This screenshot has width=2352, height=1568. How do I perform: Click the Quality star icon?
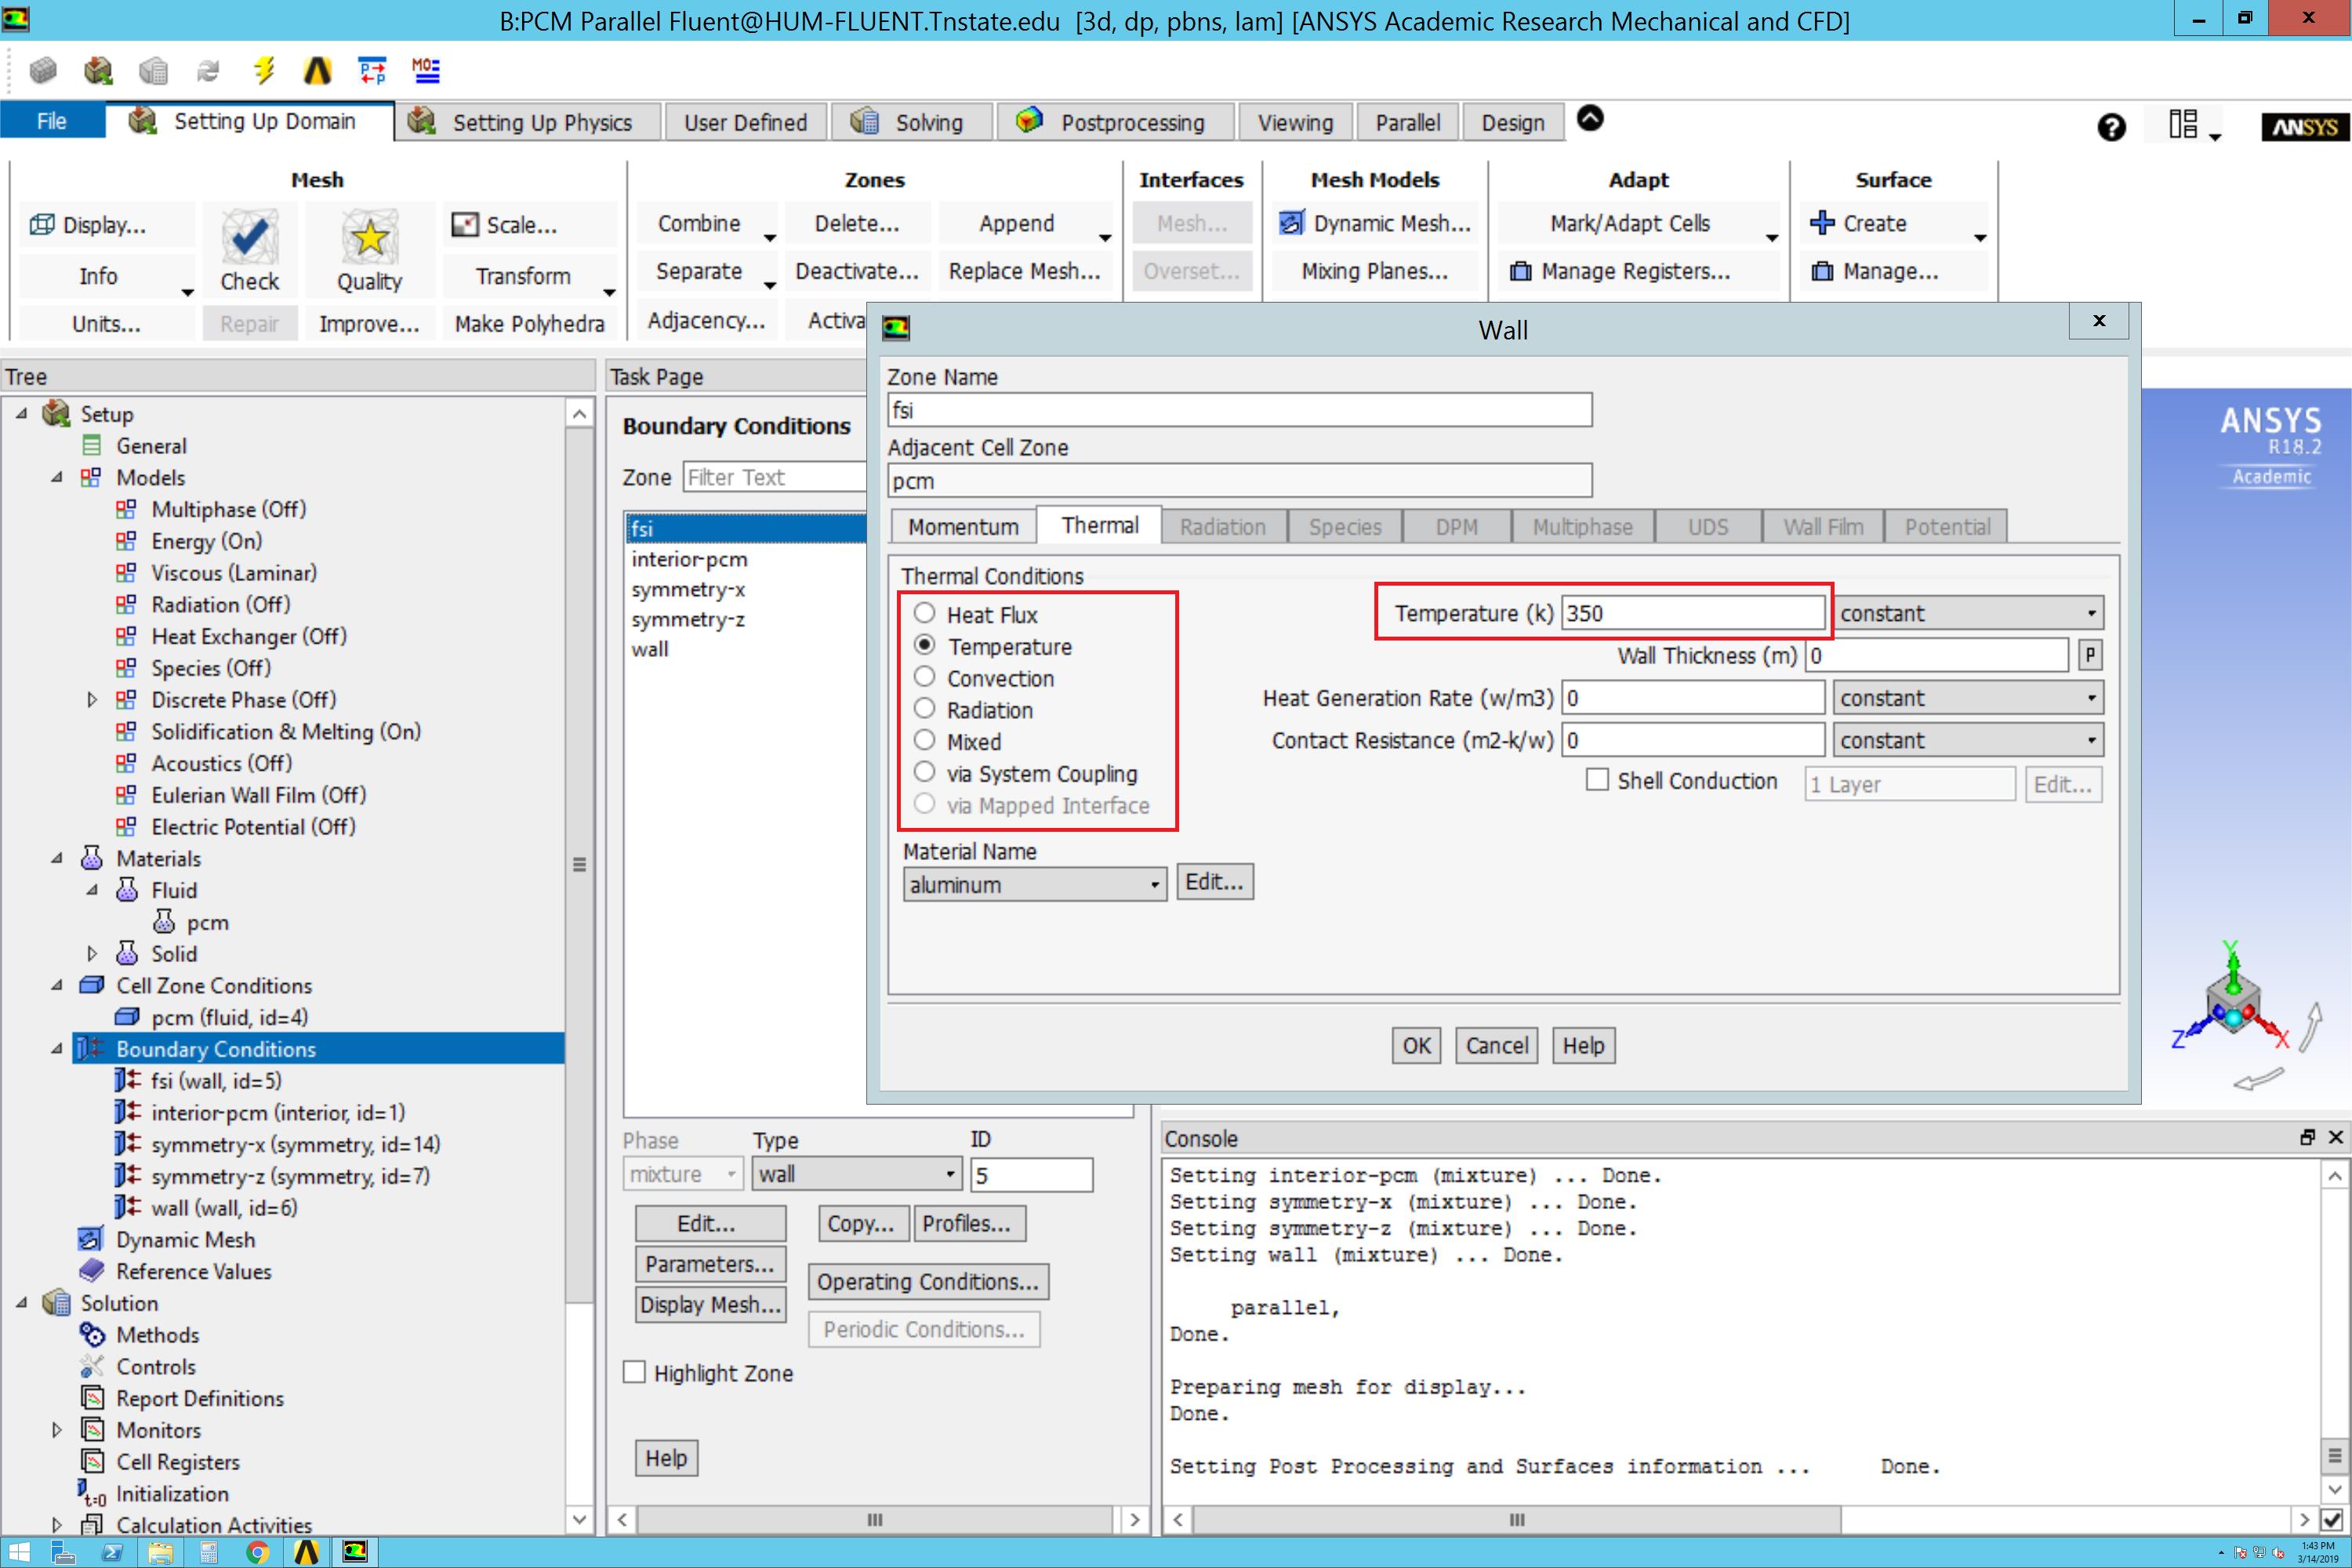click(369, 237)
